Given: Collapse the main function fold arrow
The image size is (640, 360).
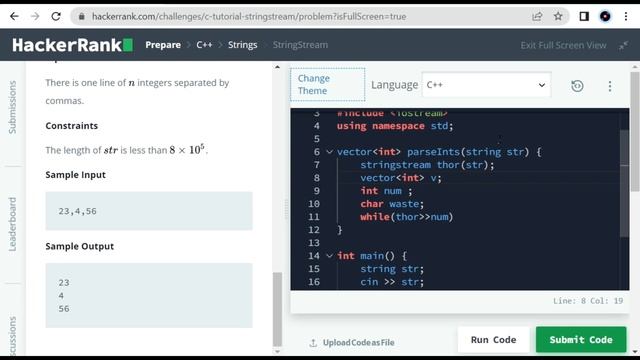Looking at the screenshot, I should tap(329, 256).
